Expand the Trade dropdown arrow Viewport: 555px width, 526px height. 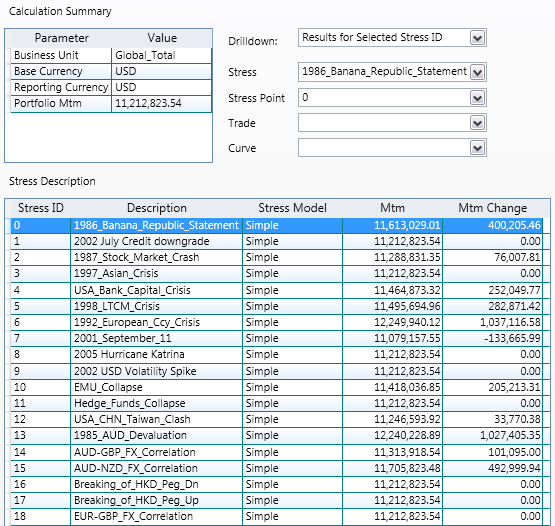pyautogui.click(x=477, y=123)
